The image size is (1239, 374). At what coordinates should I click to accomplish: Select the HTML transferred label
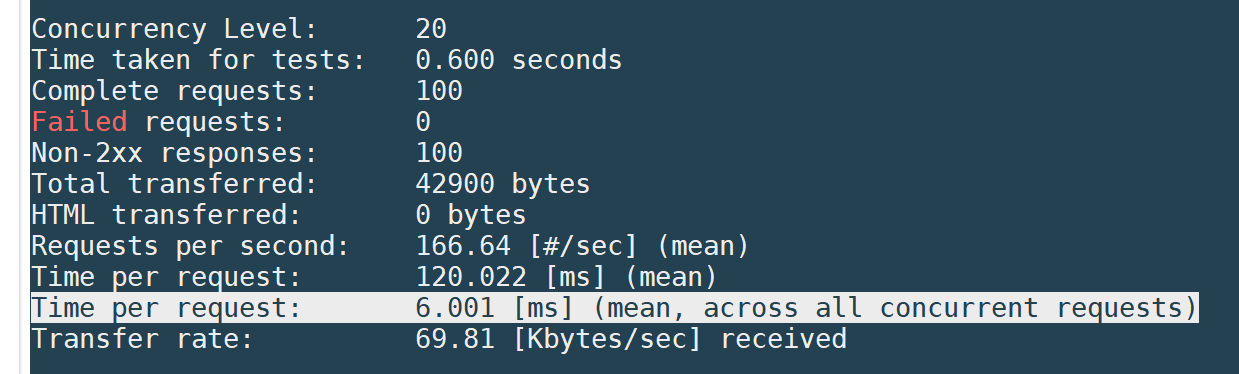click(167, 215)
